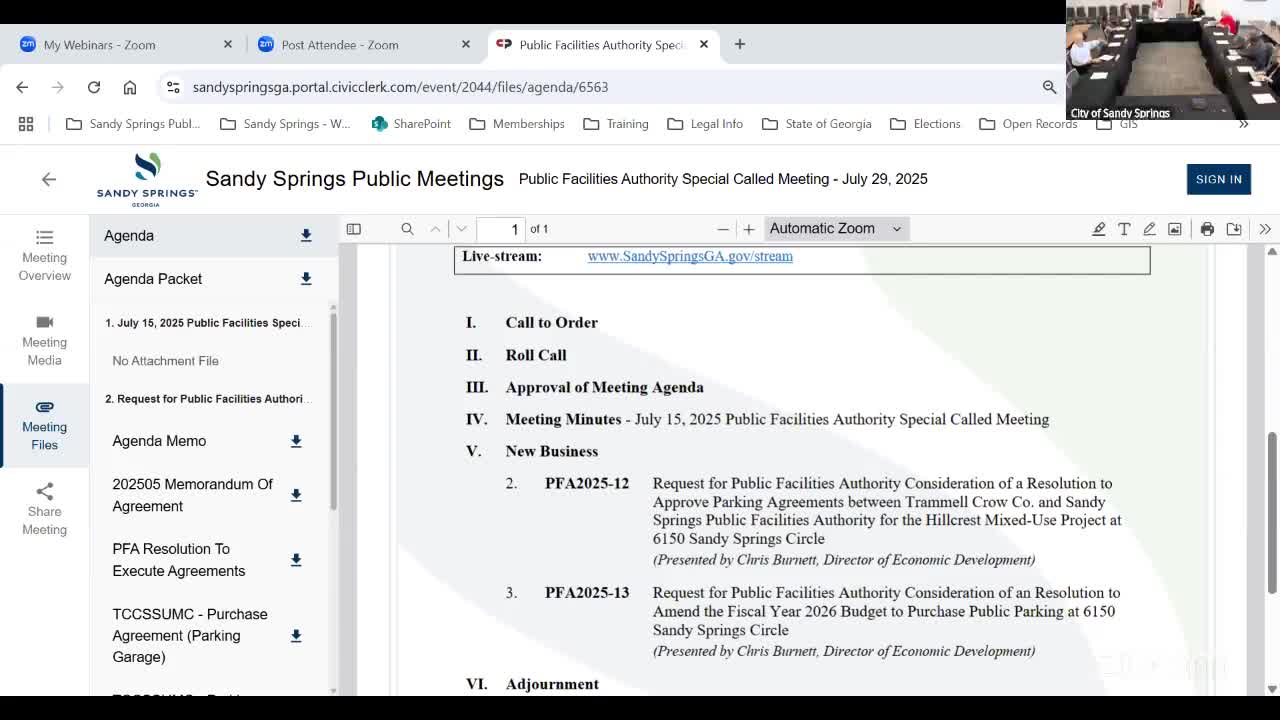Open Share Meeting option

tap(44, 510)
